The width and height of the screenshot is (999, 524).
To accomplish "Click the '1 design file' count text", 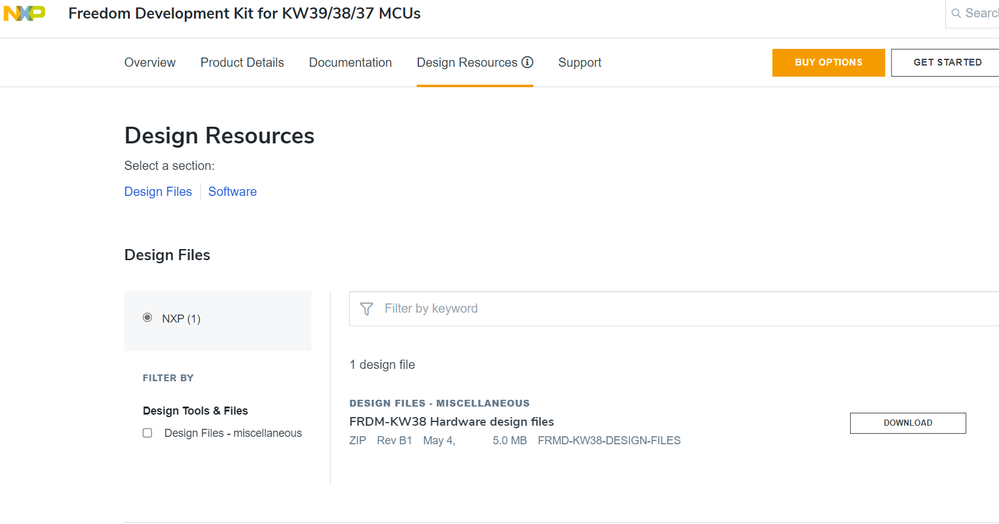I will 382,365.
